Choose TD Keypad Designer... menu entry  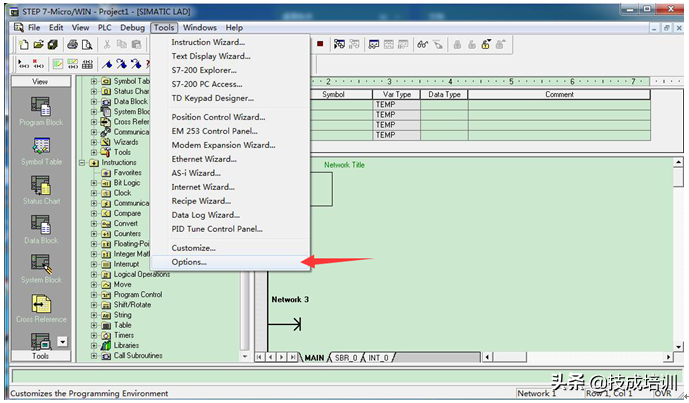pyautogui.click(x=230, y=98)
